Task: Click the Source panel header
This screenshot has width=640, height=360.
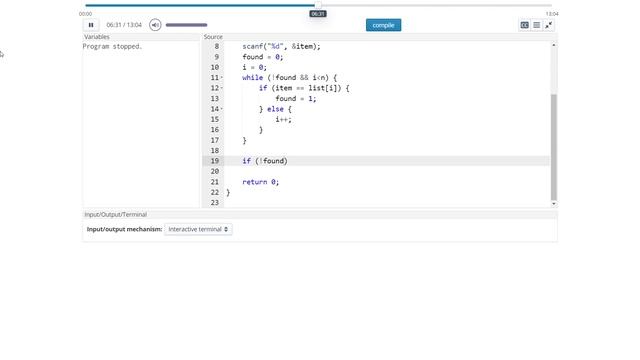Action: [x=380, y=37]
